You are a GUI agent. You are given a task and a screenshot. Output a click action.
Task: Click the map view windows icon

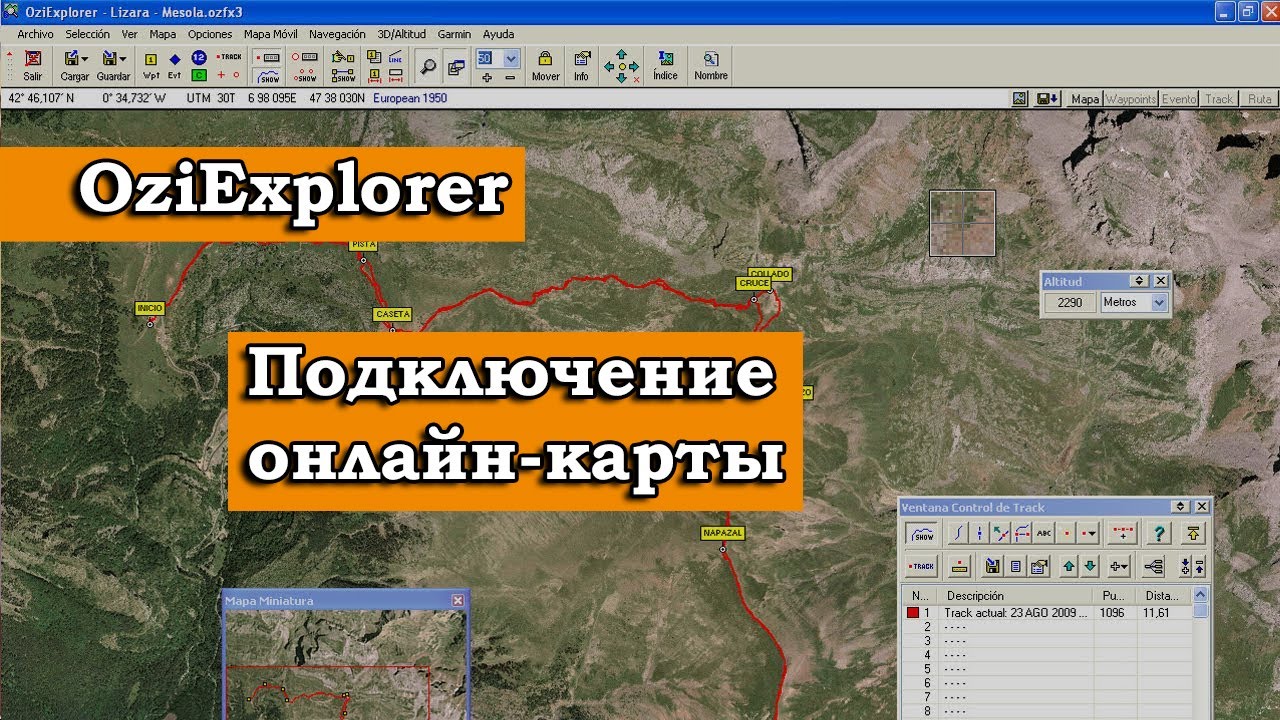(456, 66)
